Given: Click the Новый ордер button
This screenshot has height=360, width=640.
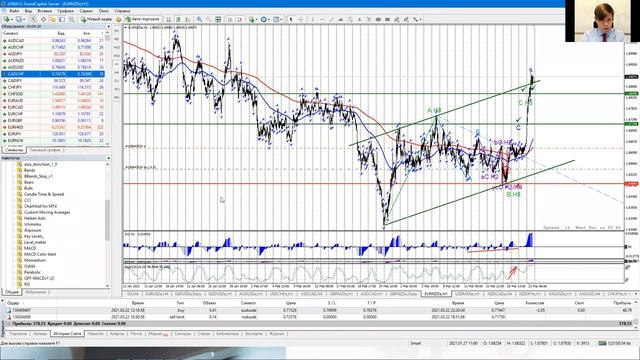Looking at the screenshot, I should [96, 19].
